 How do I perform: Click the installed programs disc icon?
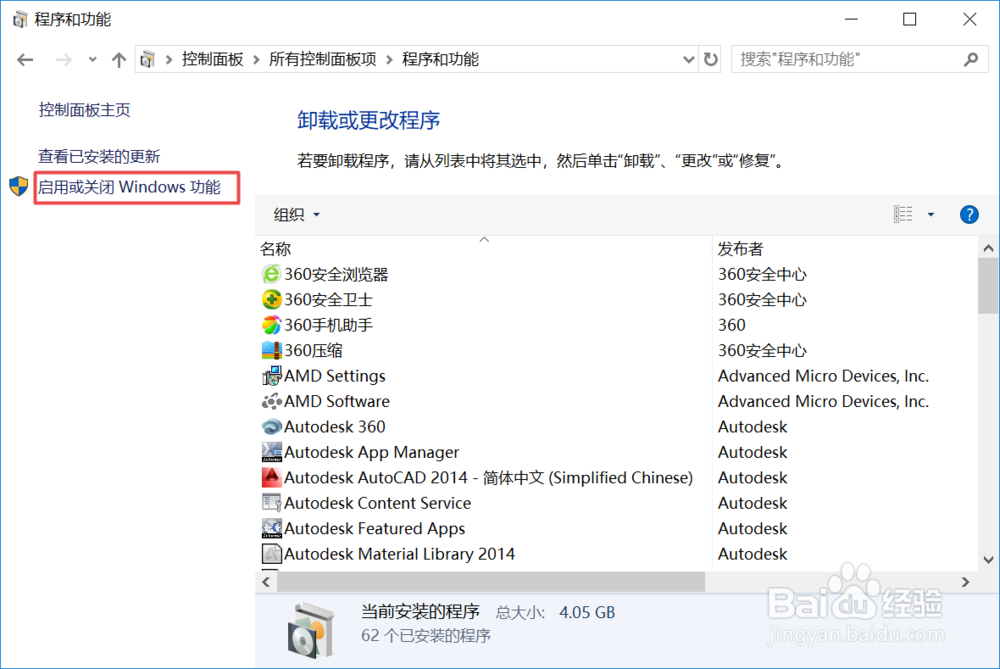(x=311, y=630)
